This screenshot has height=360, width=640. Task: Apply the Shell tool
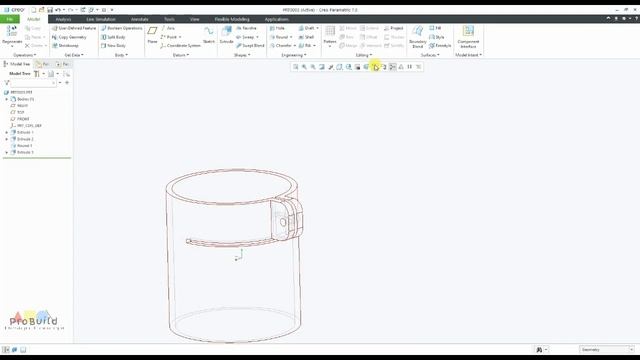click(306, 37)
